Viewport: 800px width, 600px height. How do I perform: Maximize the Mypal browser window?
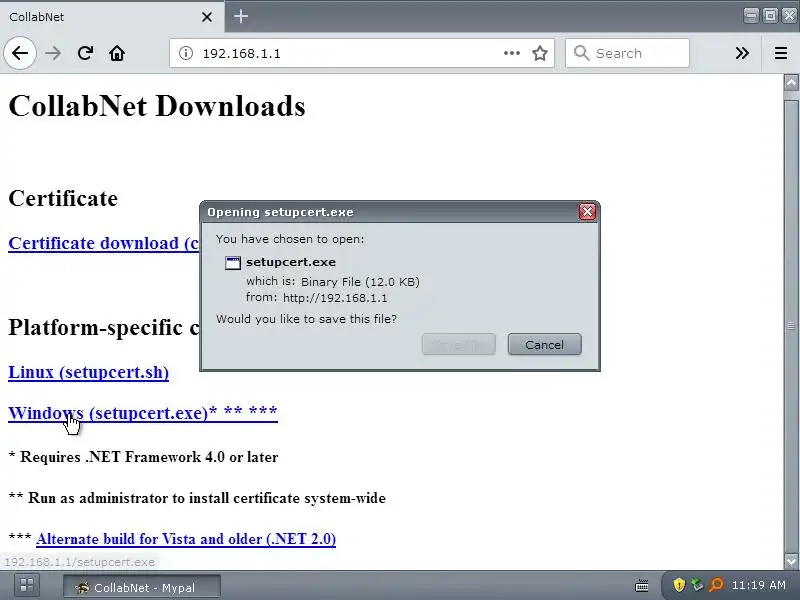click(x=770, y=15)
